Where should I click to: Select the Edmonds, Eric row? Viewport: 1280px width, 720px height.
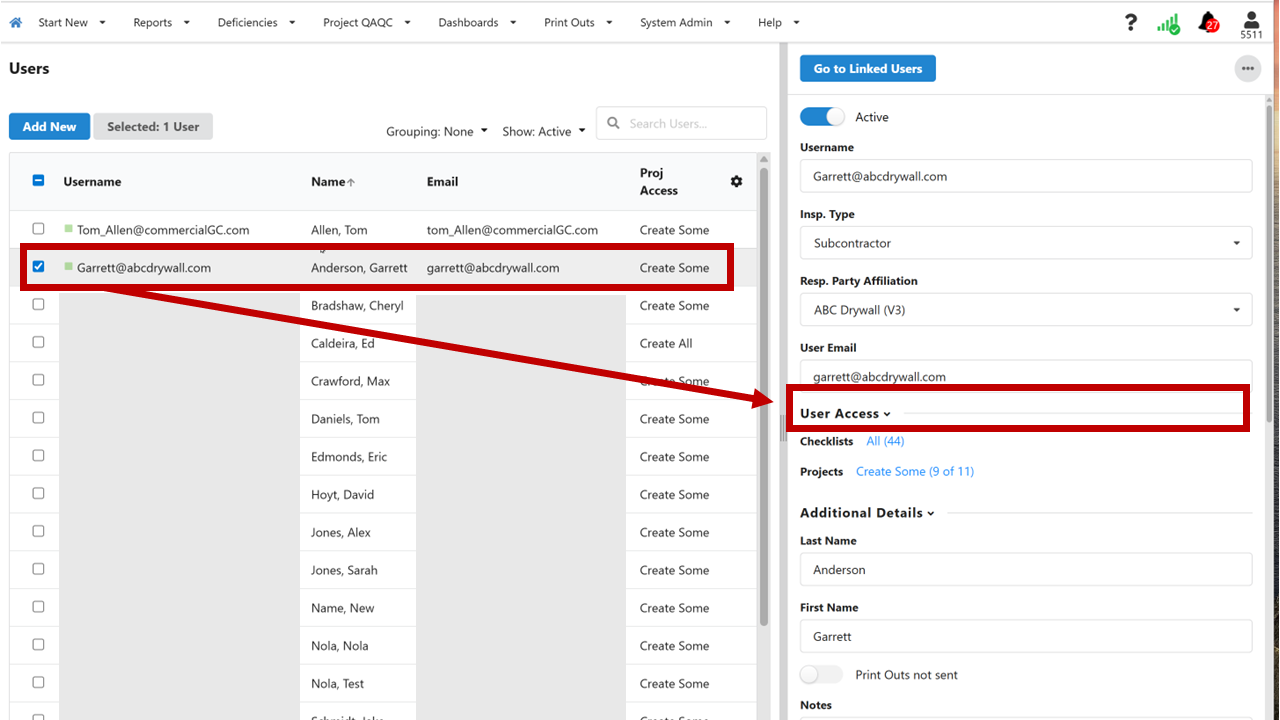(383, 457)
